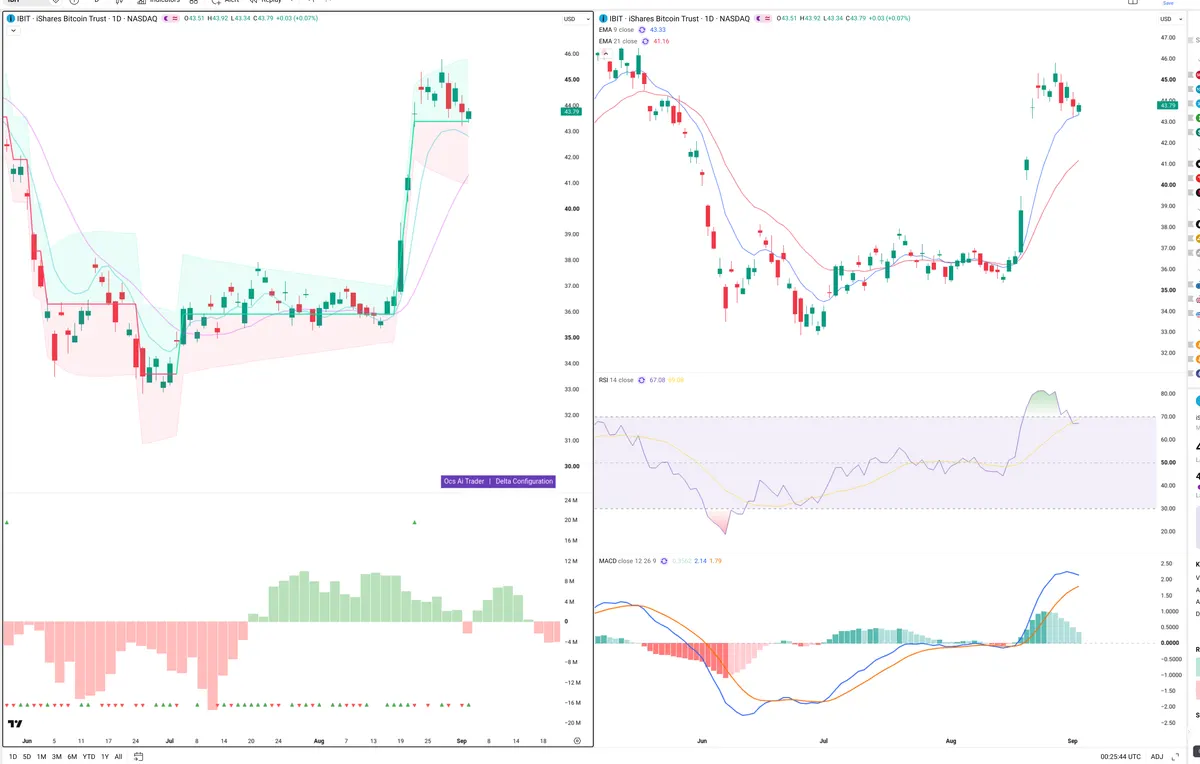Set time range to 1D

13,756
